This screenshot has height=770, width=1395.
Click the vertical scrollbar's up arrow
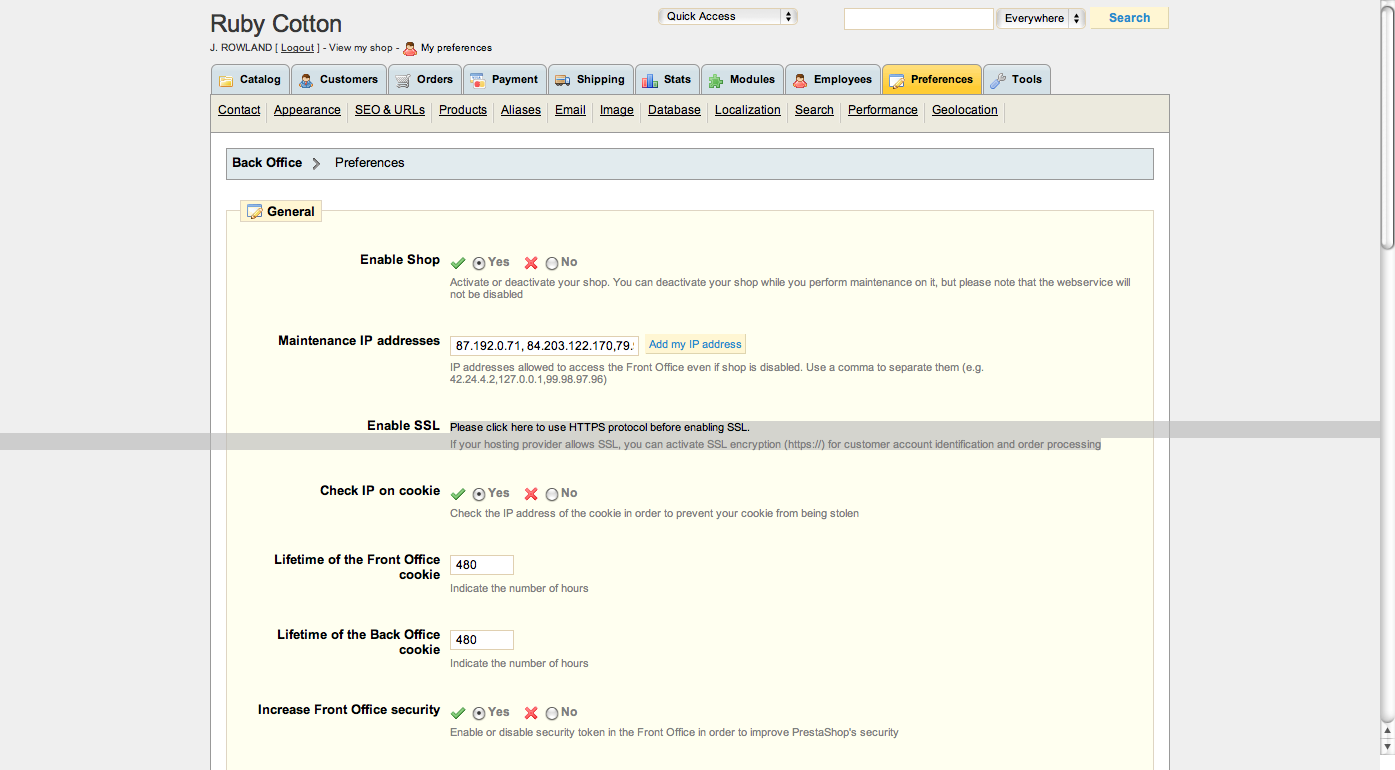(x=1387, y=731)
